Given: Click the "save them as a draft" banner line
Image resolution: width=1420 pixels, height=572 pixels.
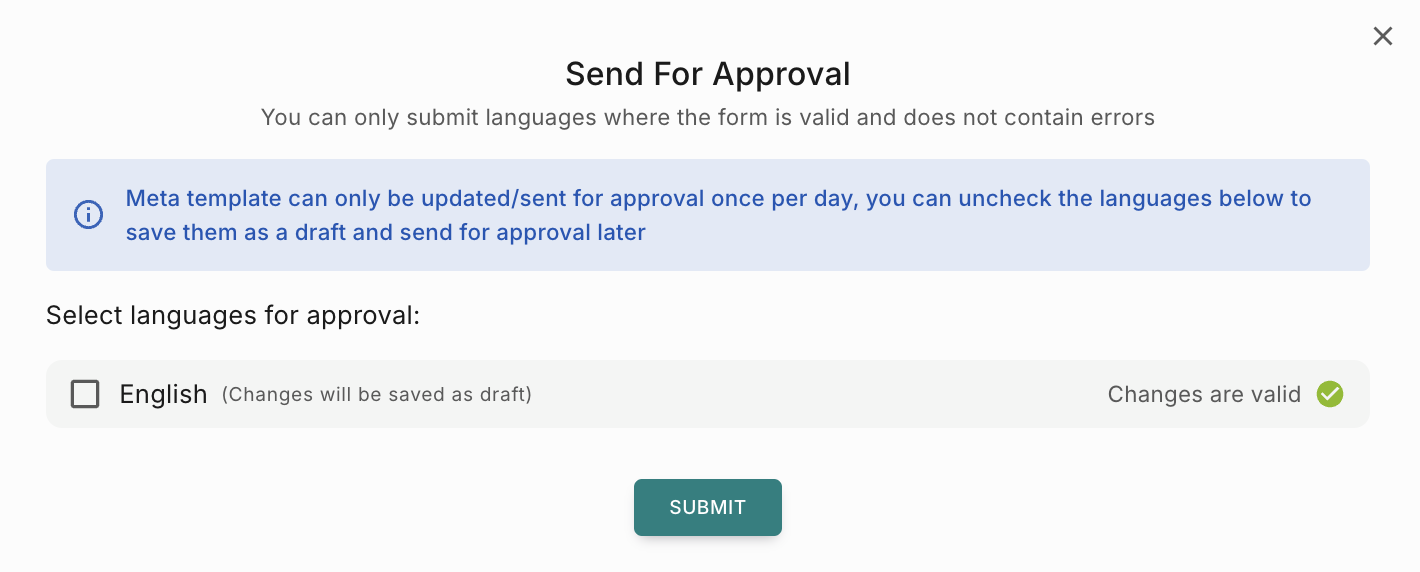Looking at the screenshot, I should click(385, 233).
